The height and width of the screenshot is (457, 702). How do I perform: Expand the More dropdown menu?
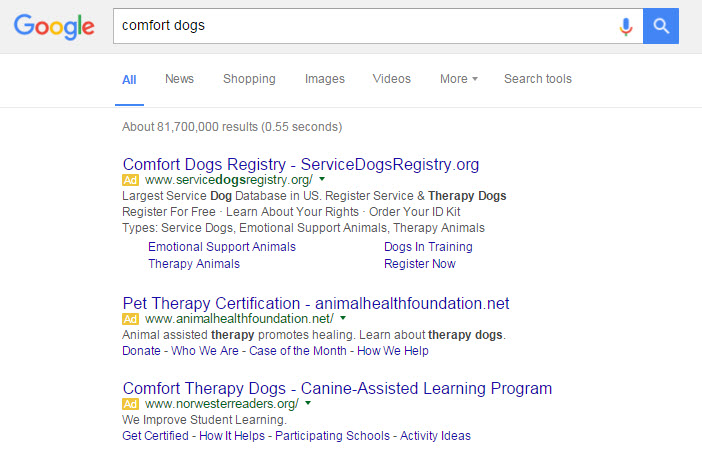459,79
